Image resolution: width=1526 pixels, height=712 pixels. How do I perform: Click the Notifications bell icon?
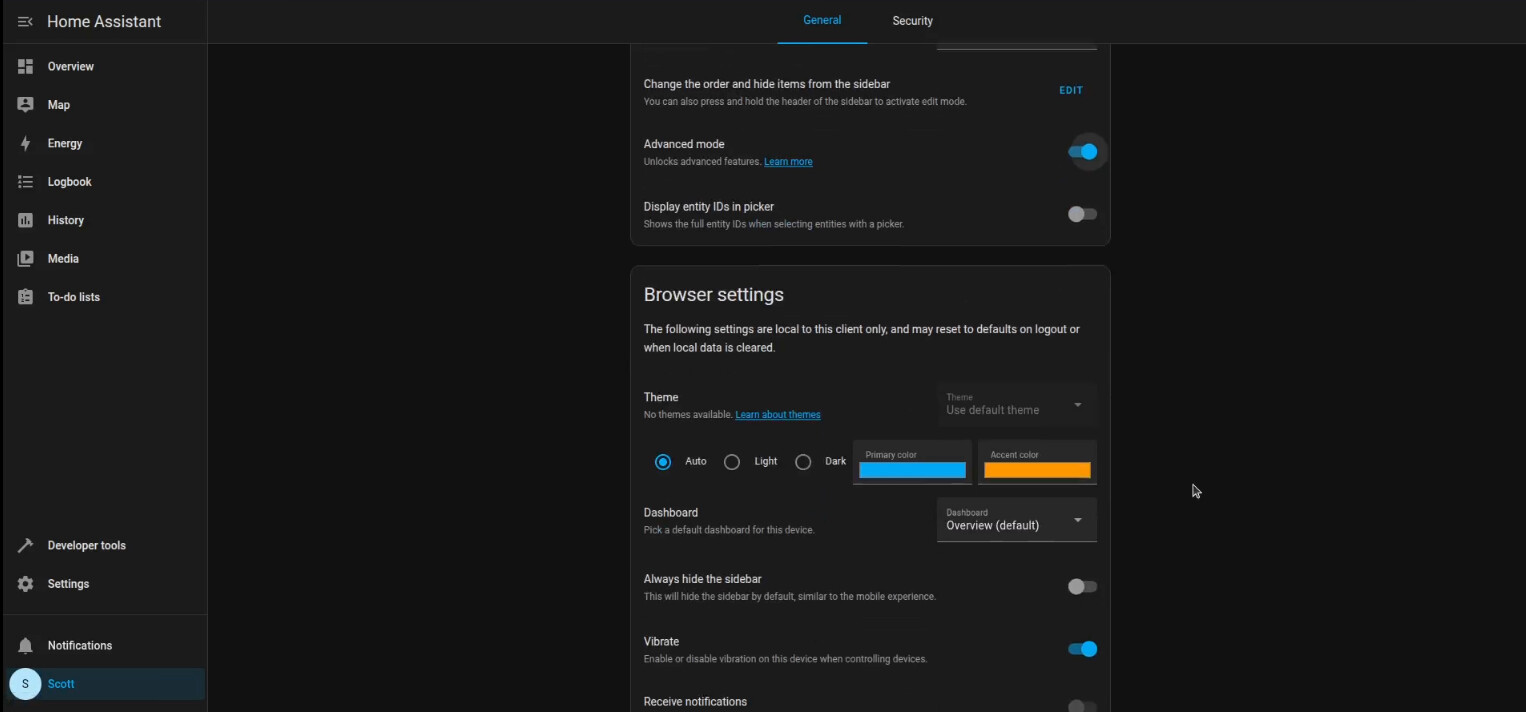coord(26,646)
